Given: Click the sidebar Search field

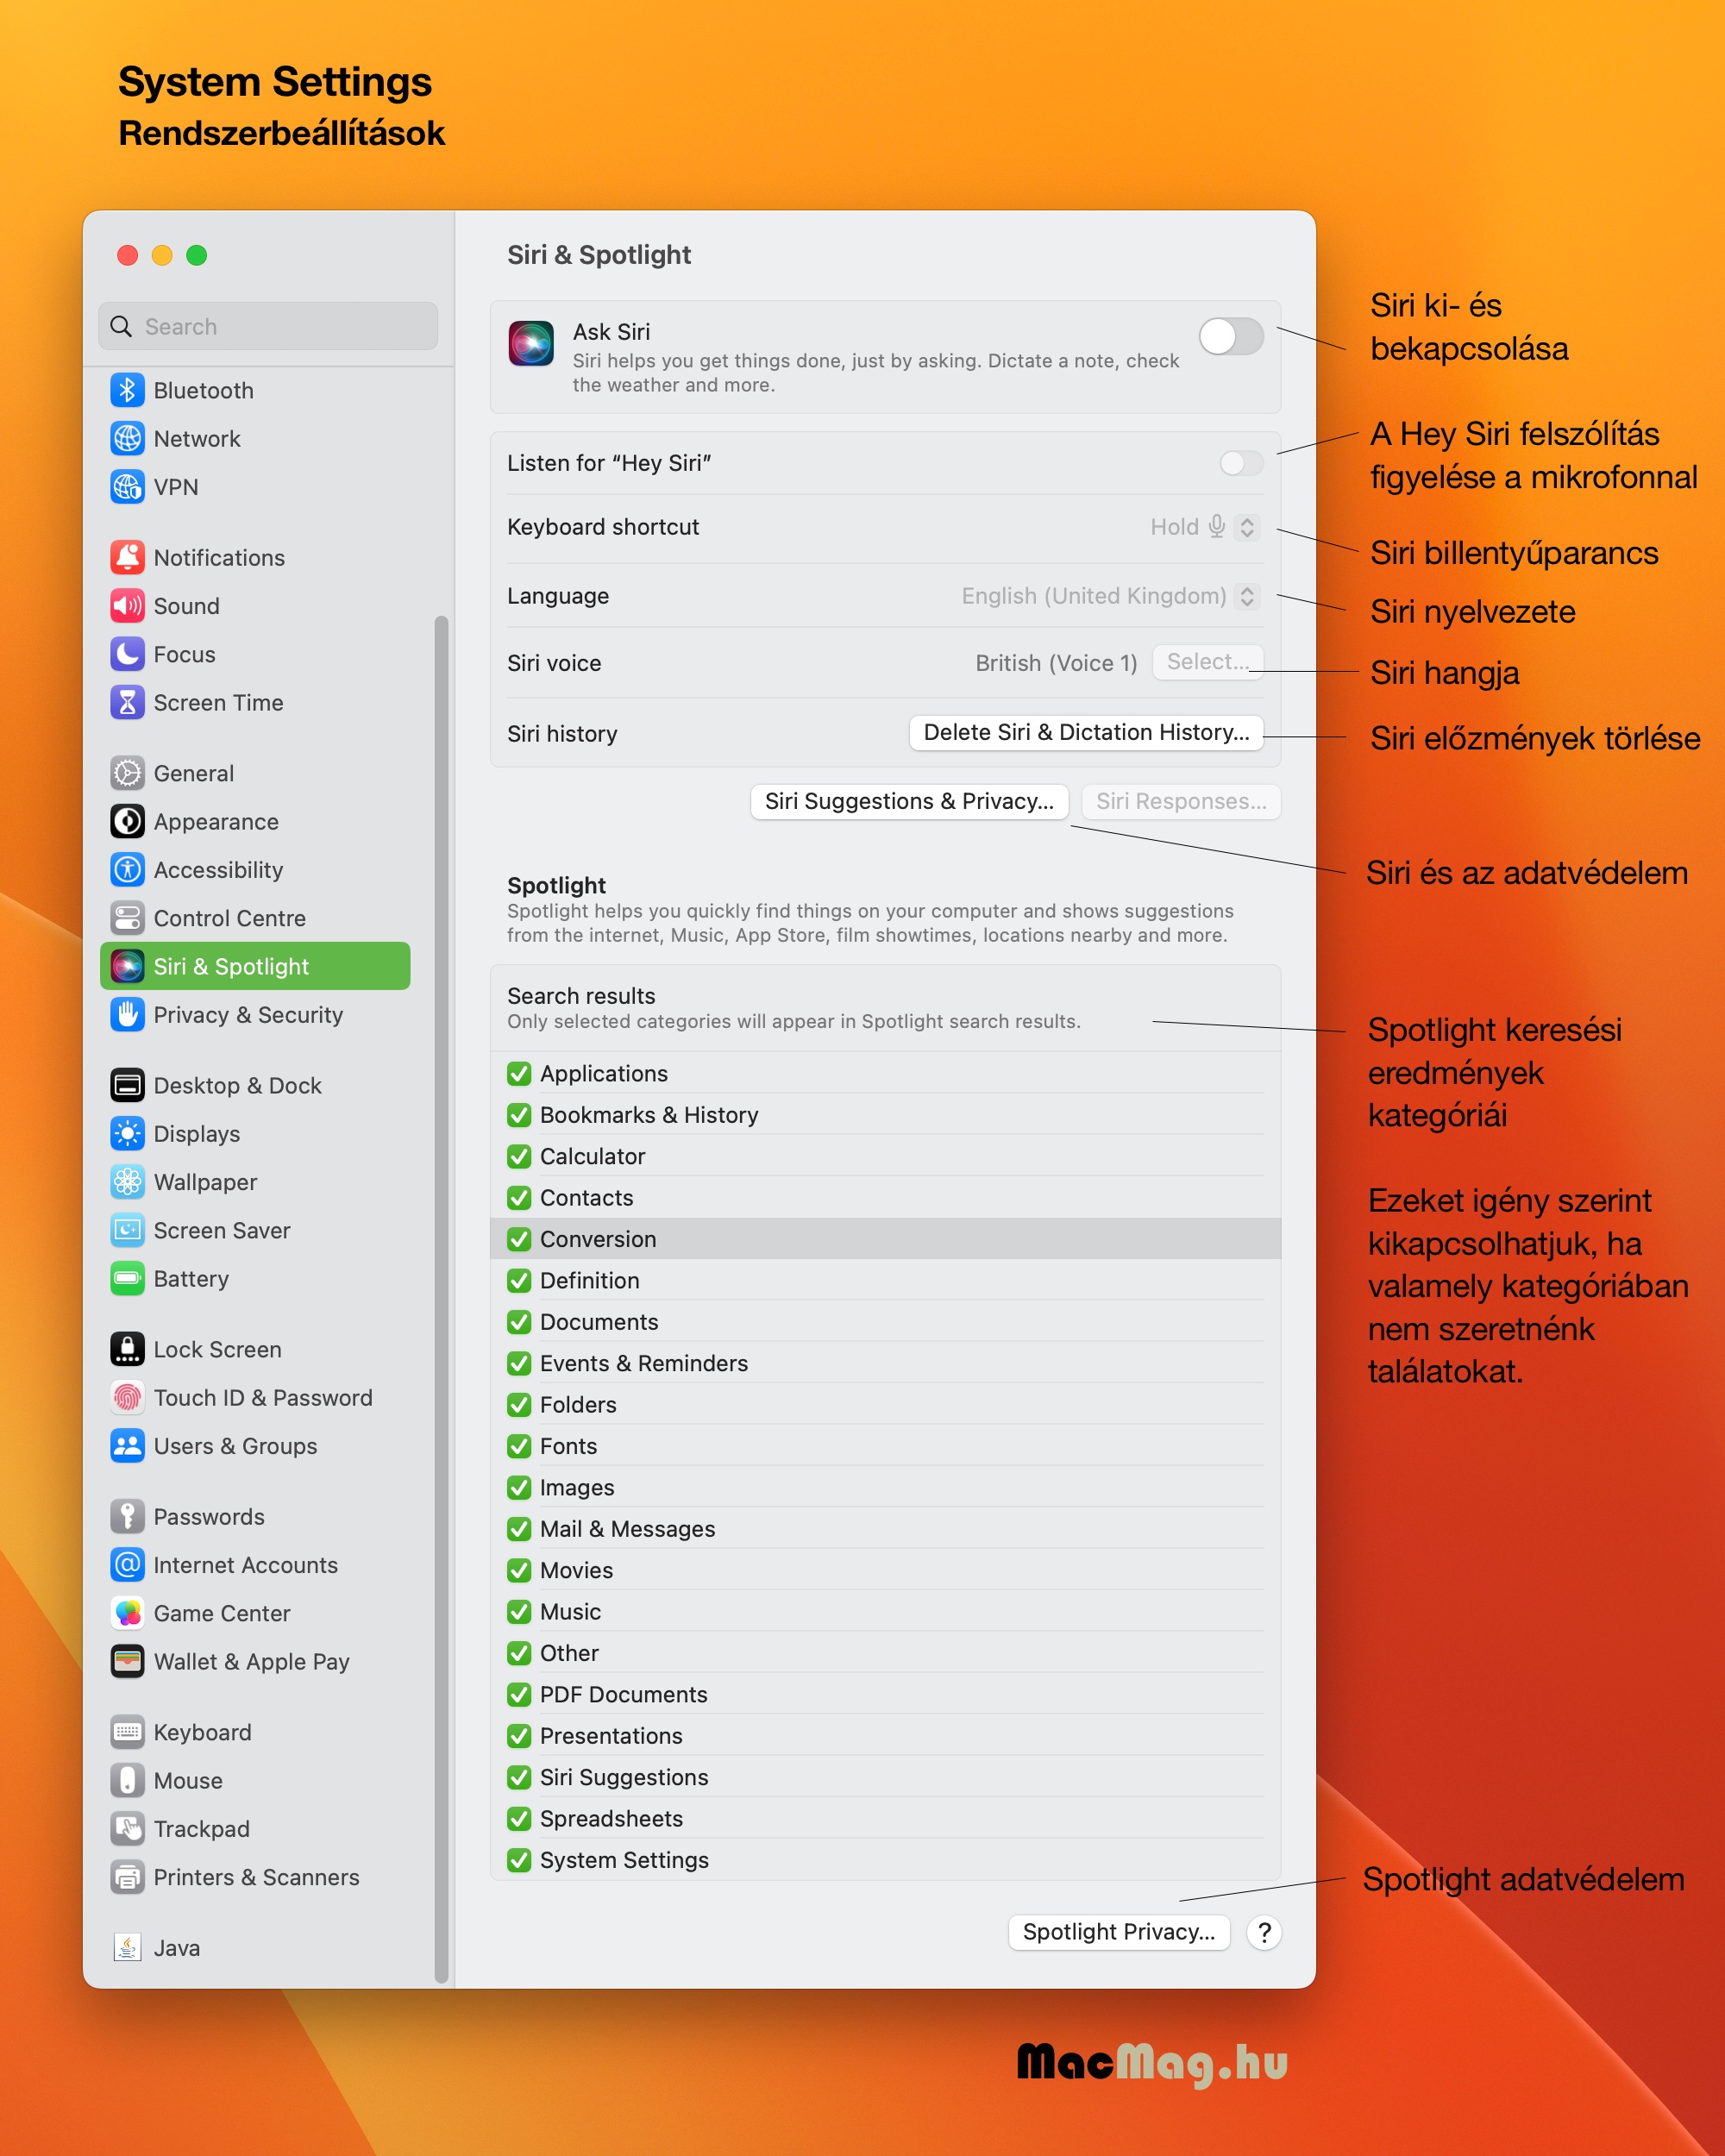Looking at the screenshot, I should click(x=268, y=326).
